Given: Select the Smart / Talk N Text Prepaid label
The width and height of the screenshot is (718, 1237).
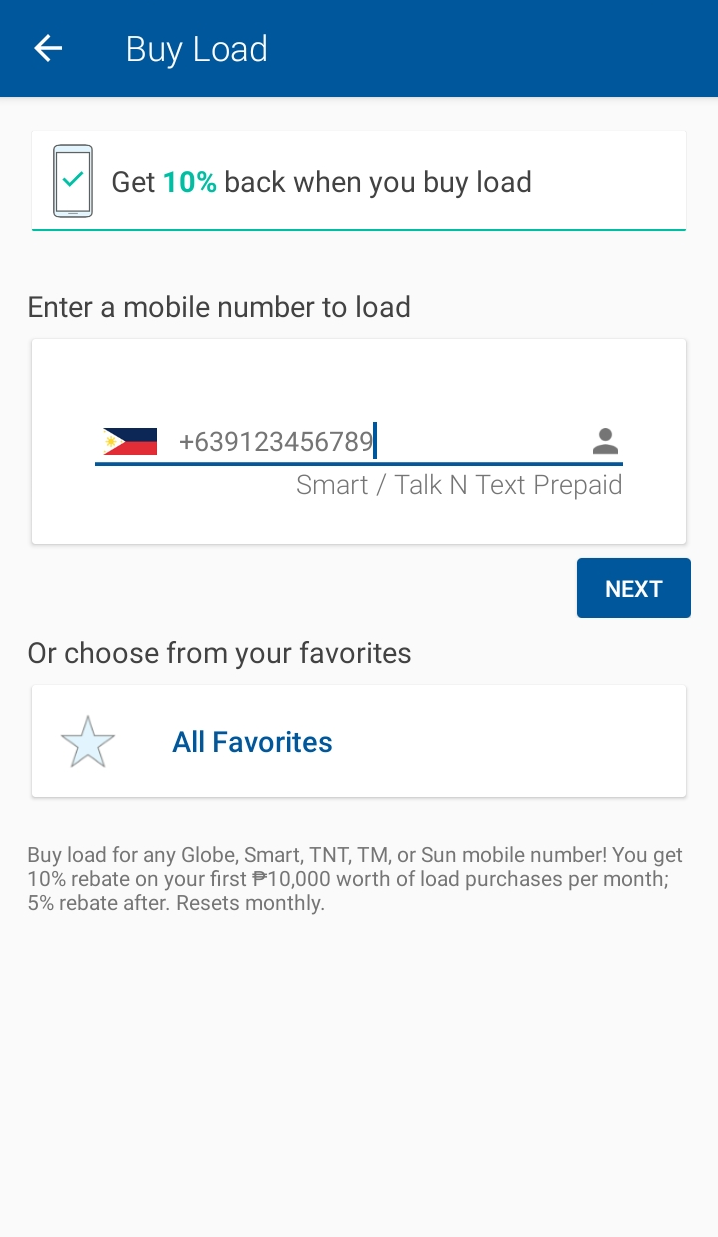Looking at the screenshot, I should [459, 484].
